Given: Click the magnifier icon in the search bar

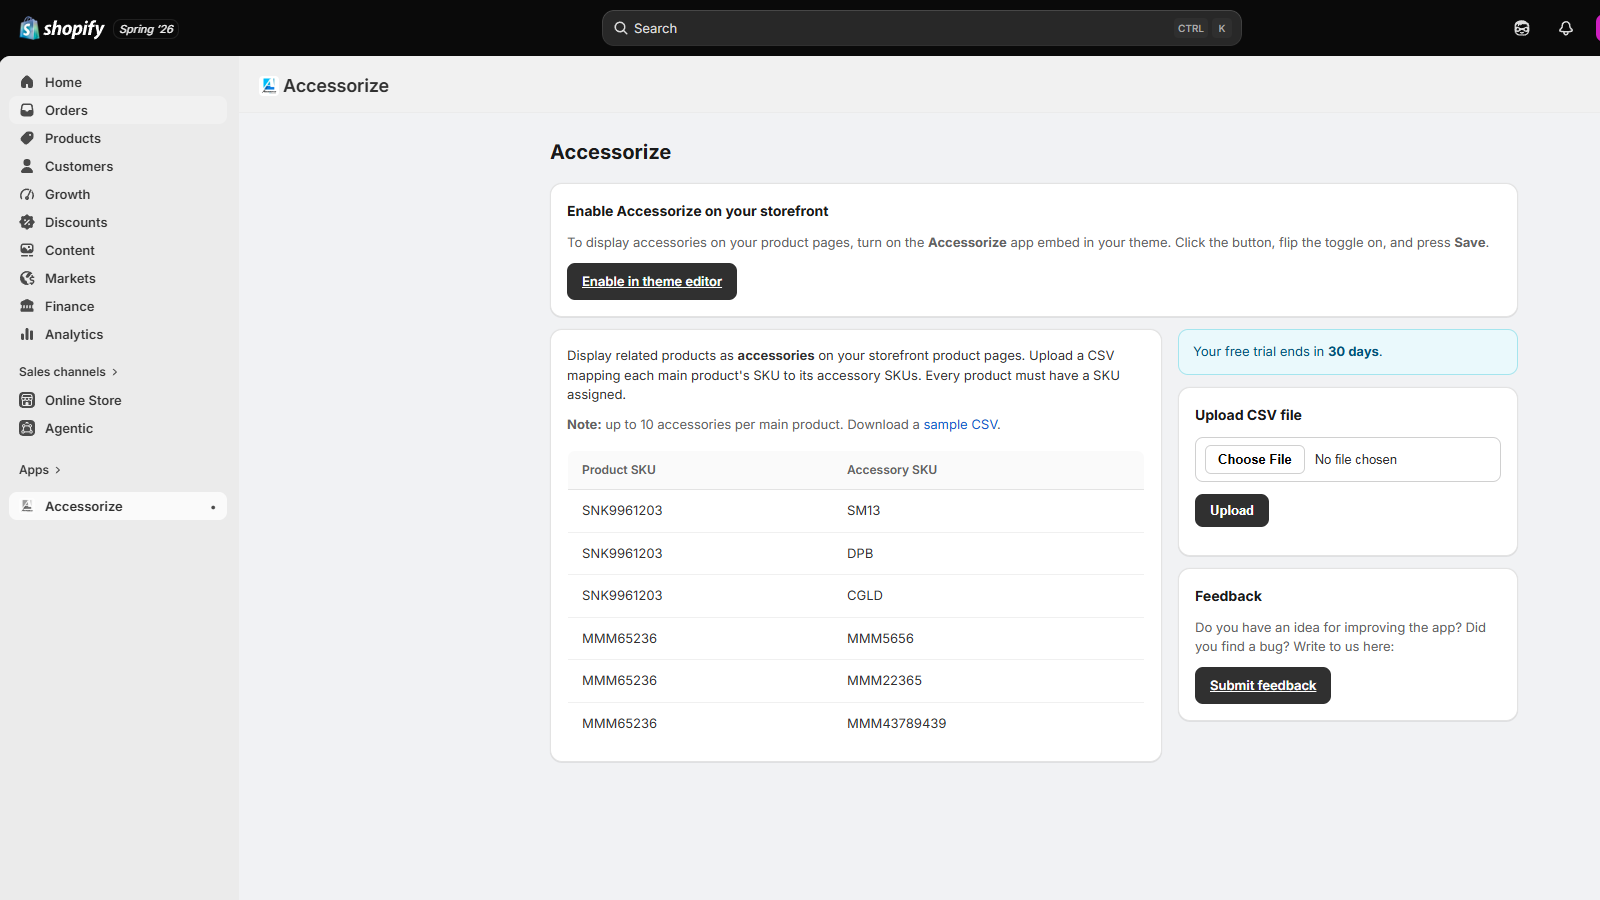Looking at the screenshot, I should pyautogui.click(x=621, y=28).
